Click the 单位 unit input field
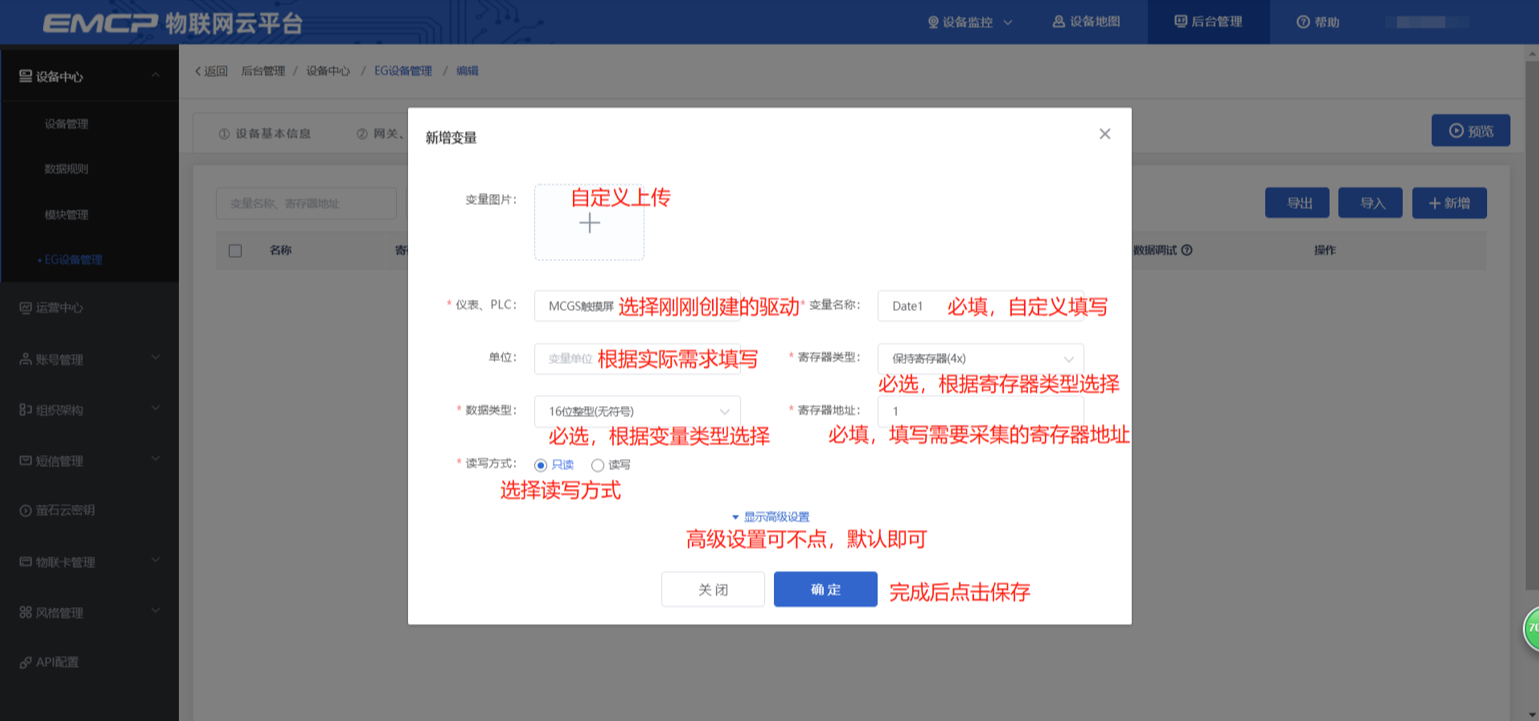1539x721 pixels. point(637,358)
